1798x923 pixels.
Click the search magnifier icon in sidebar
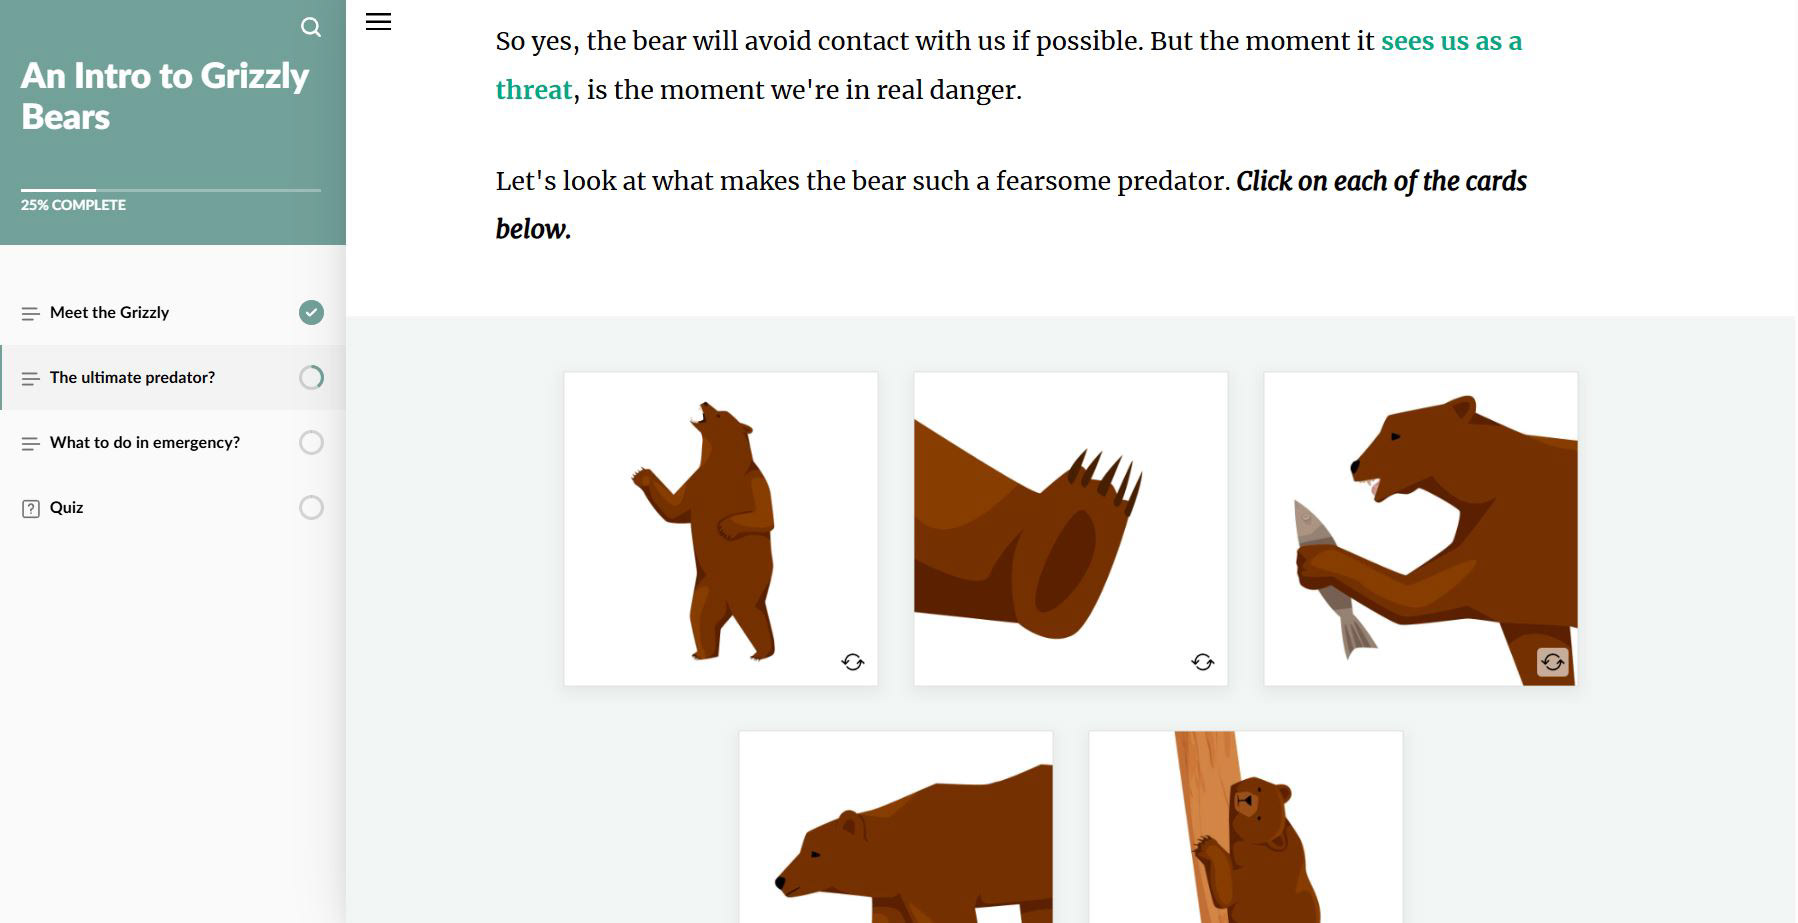click(311, 27)
